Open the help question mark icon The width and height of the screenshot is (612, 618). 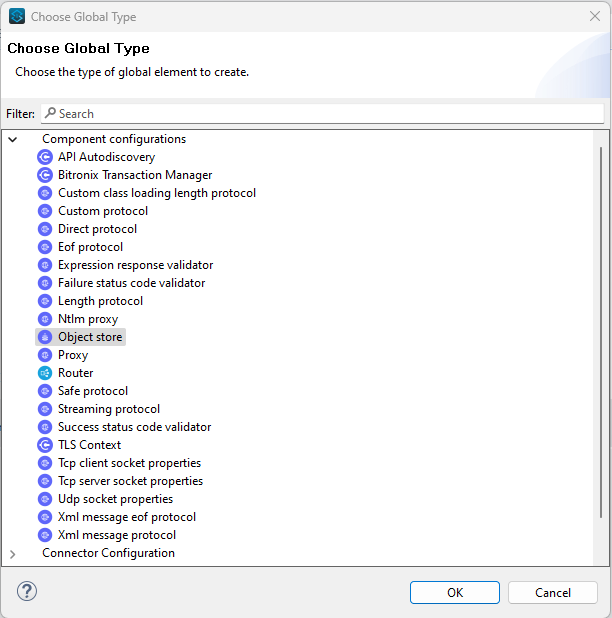pos(27,591)
